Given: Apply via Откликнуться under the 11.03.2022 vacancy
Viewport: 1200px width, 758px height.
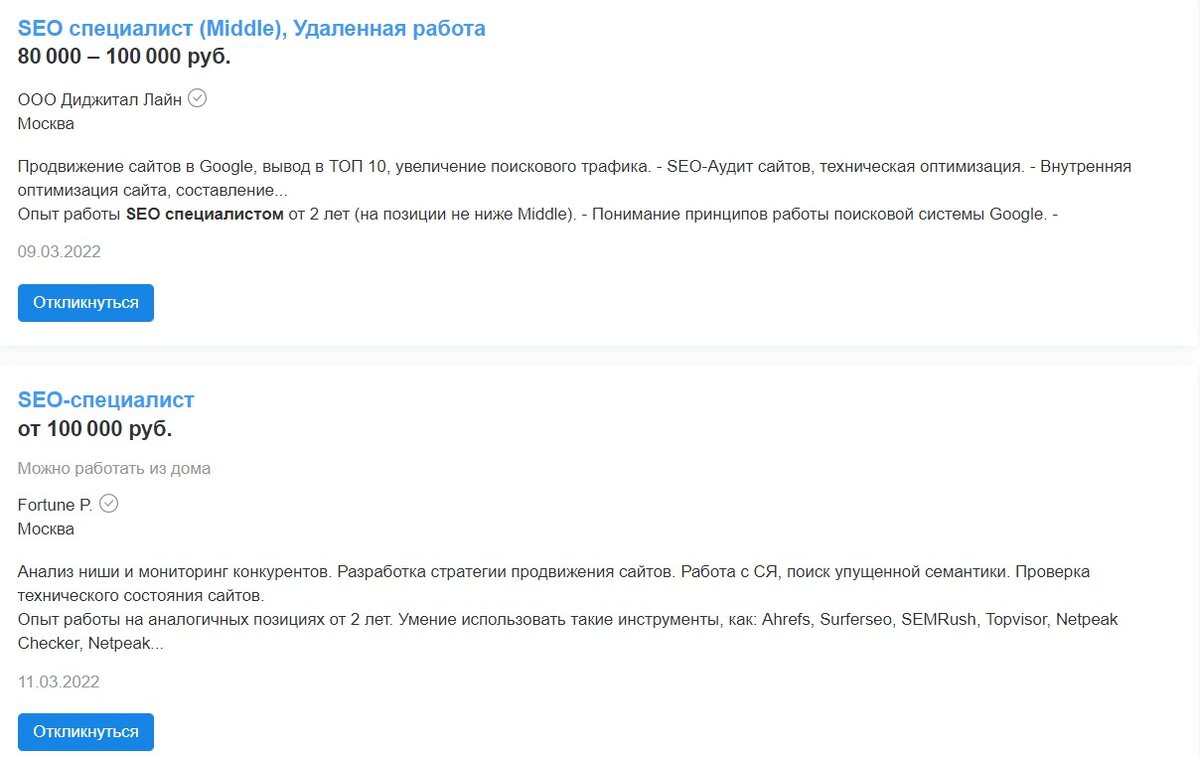Looking at the screenshot, I should [x=86, y=732].
